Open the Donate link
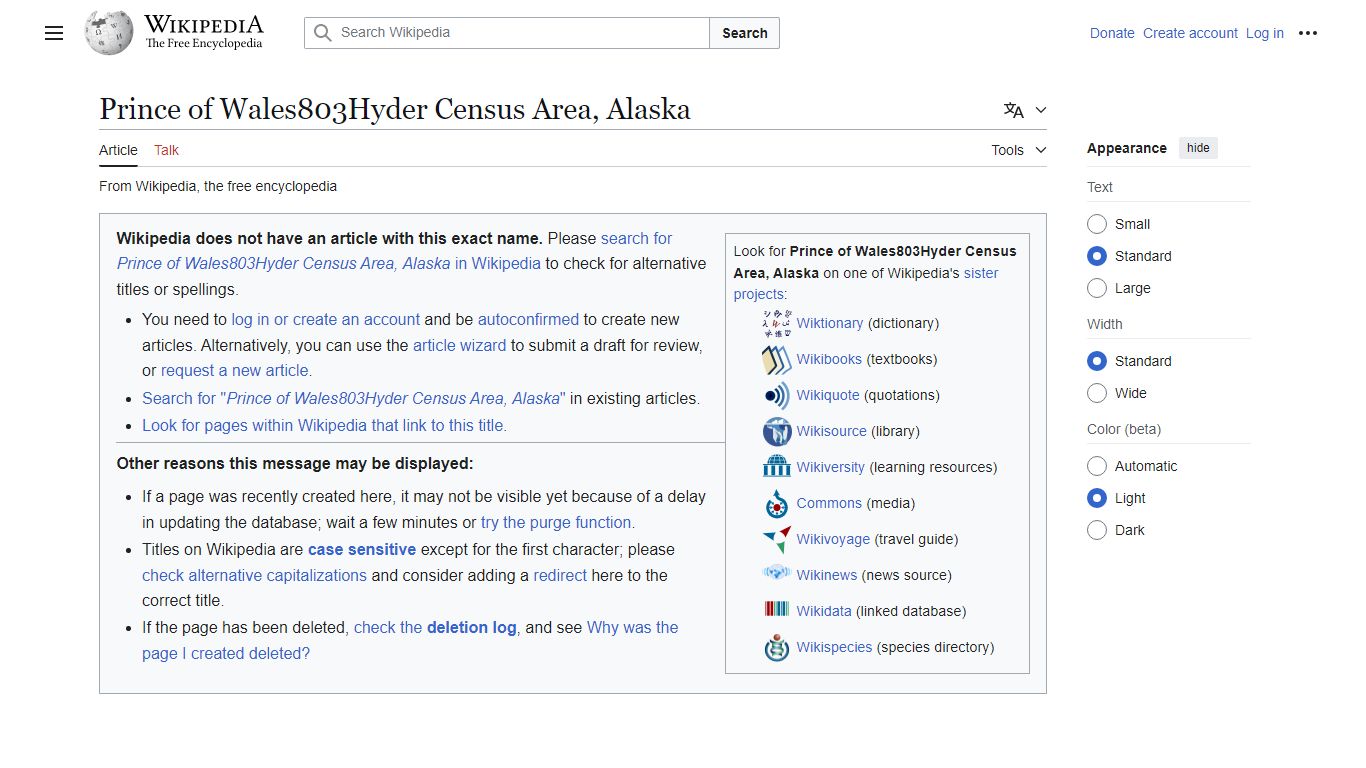 click(1112, 33)
